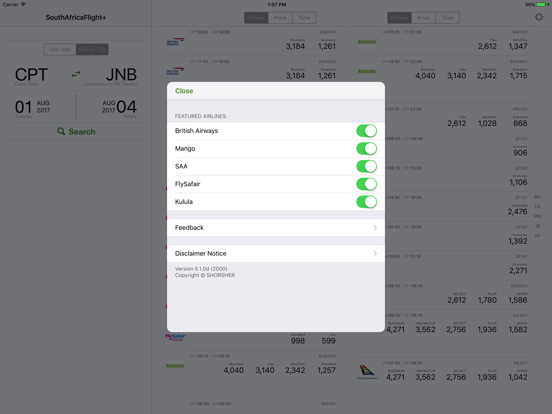Select British Airways logo on BA6422 flight
This screenshot has width=552, height=414.
point(175,71)
